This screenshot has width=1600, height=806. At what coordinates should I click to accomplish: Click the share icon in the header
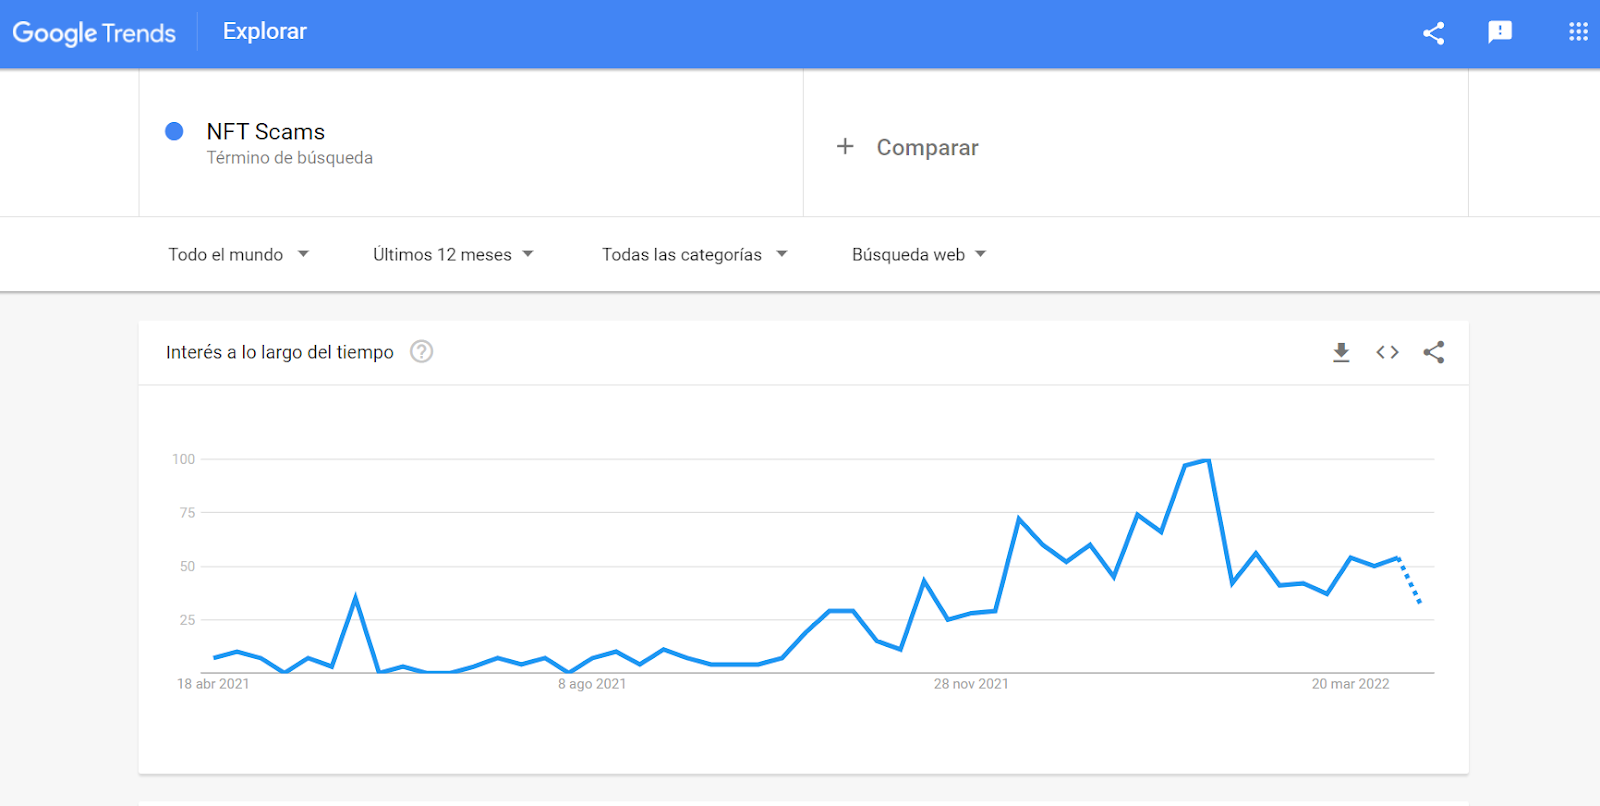pyautogui.click(x=1433, y=33)
